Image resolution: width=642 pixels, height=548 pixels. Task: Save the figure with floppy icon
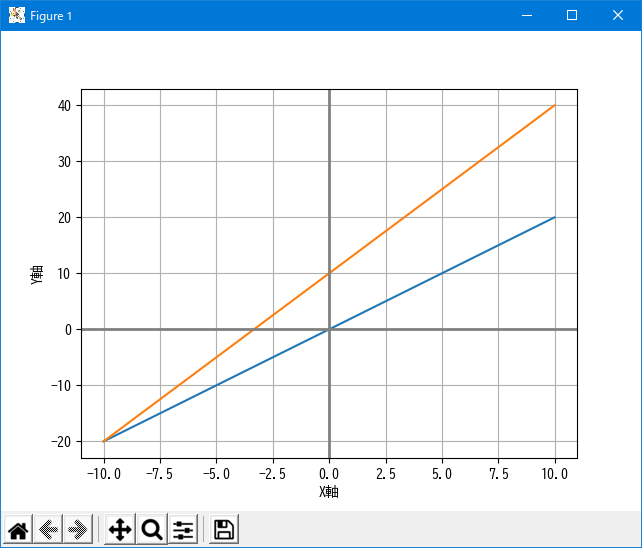(224, 530)
